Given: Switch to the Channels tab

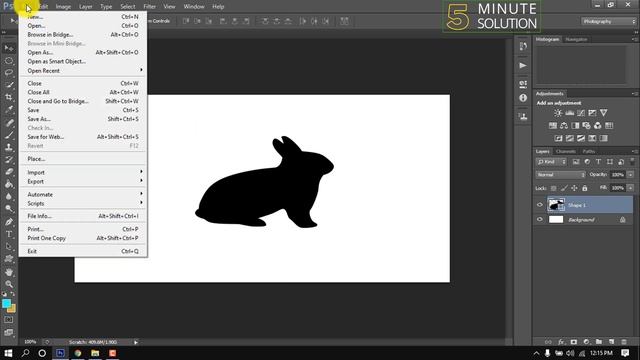Looking at the screenshot, I should 565,151.
